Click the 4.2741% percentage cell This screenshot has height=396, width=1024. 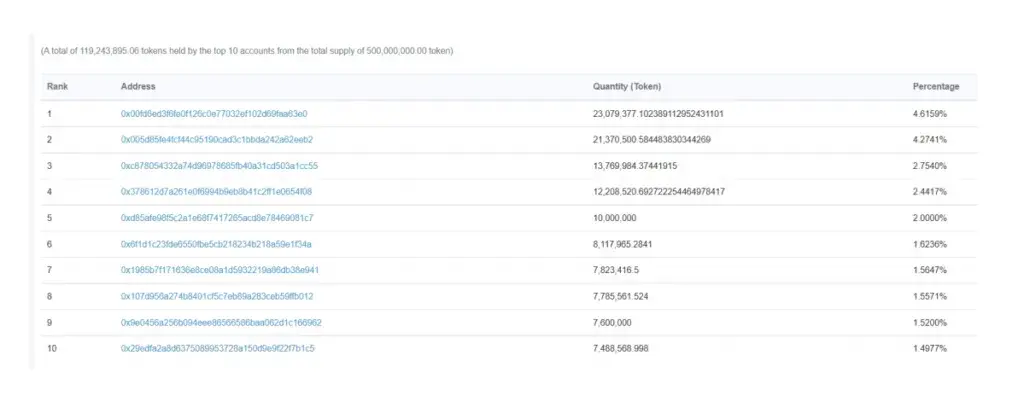pyautogui.click(x=930, y=140)
